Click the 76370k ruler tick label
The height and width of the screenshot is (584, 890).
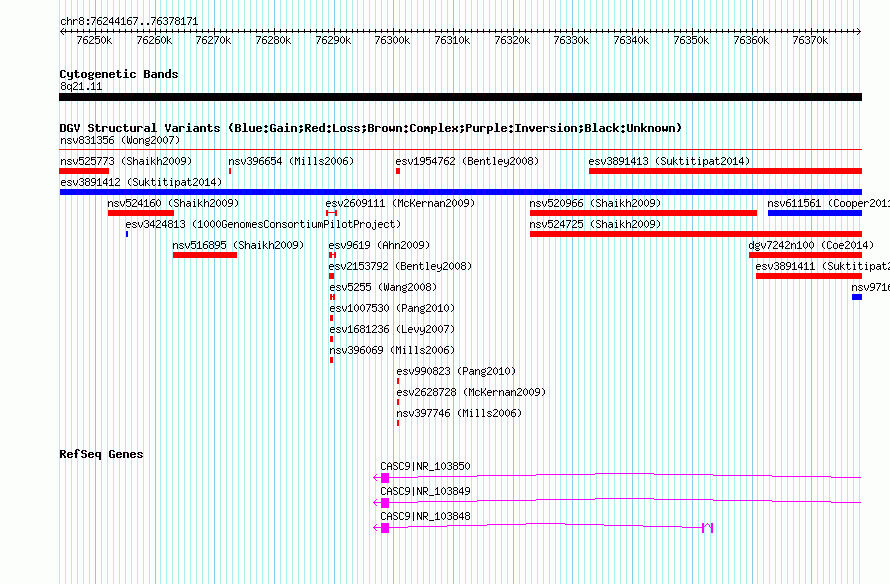(810, 40)
